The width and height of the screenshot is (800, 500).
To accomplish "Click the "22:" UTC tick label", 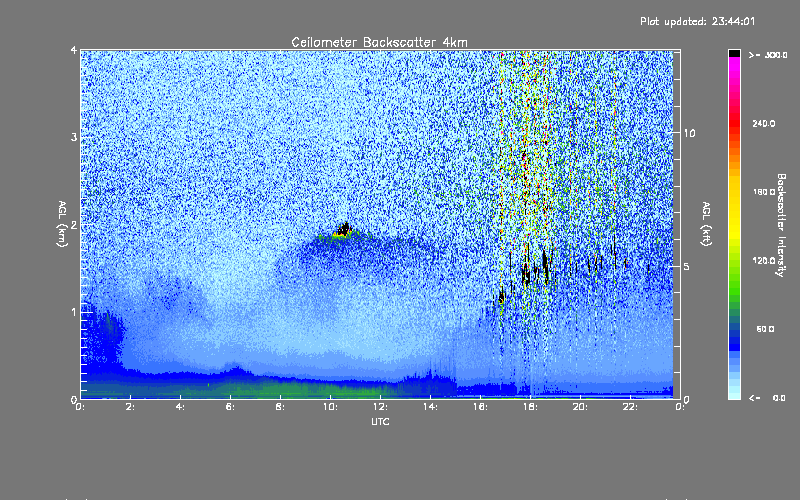I will click(631, 407).
